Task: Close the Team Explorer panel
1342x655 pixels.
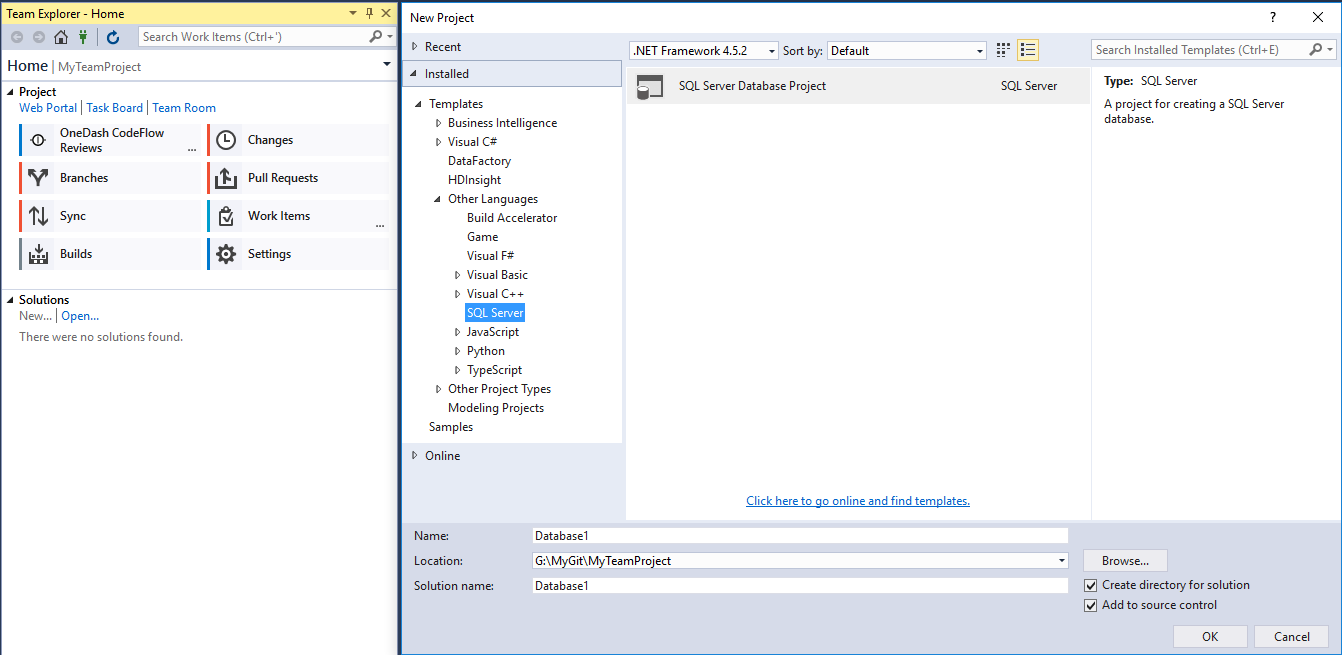Action: [x=386, y=14]
